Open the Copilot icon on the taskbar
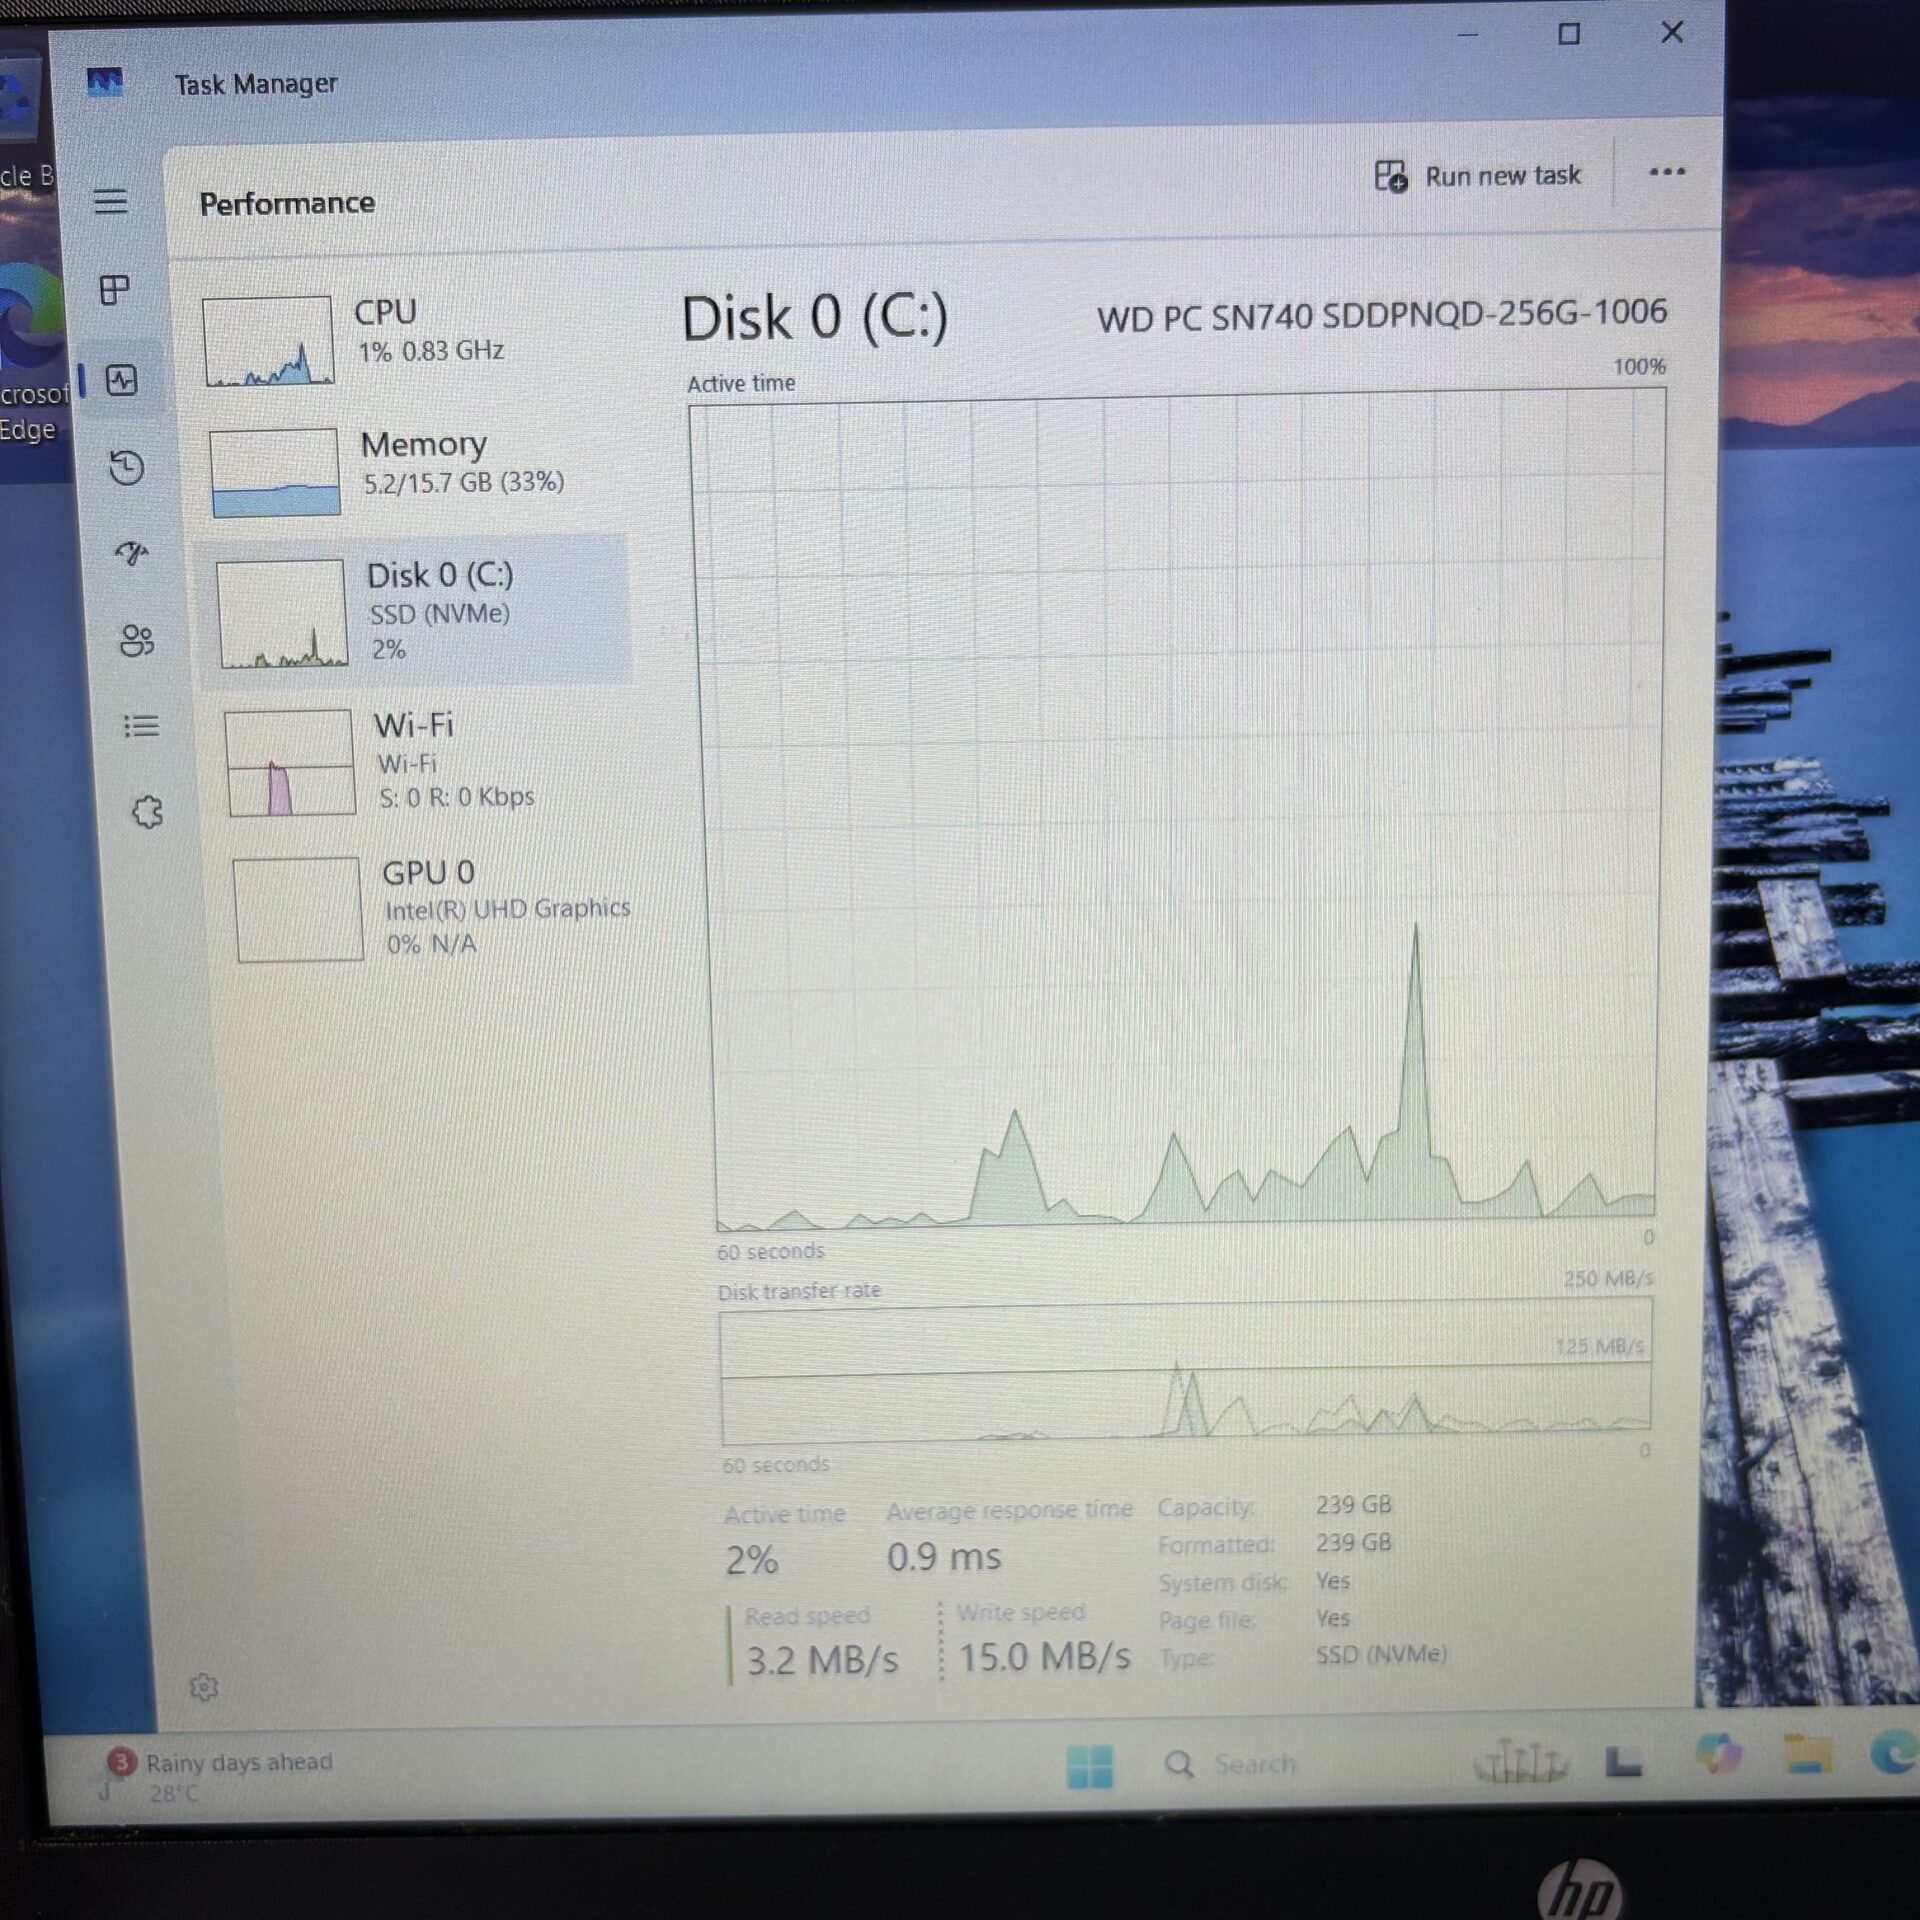 coord(1718,1755)
